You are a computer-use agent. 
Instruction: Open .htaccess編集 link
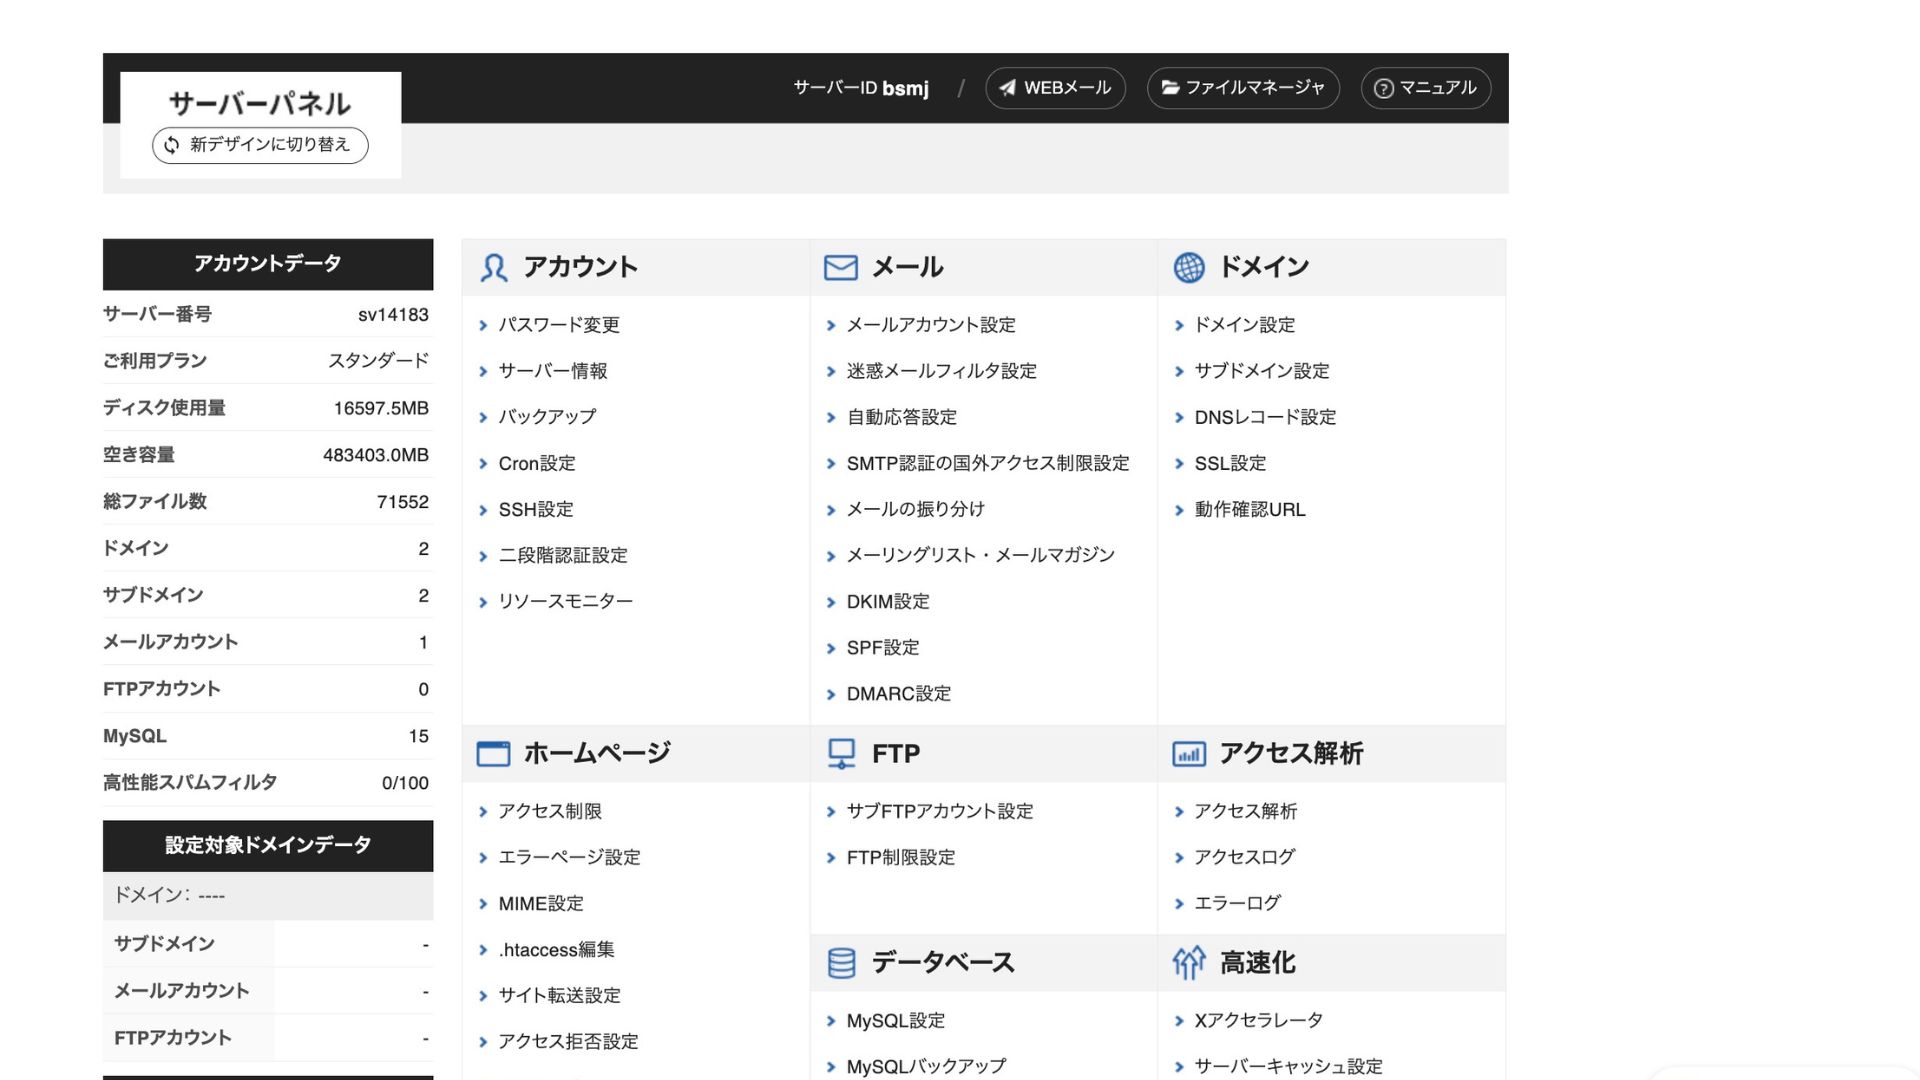556,949
